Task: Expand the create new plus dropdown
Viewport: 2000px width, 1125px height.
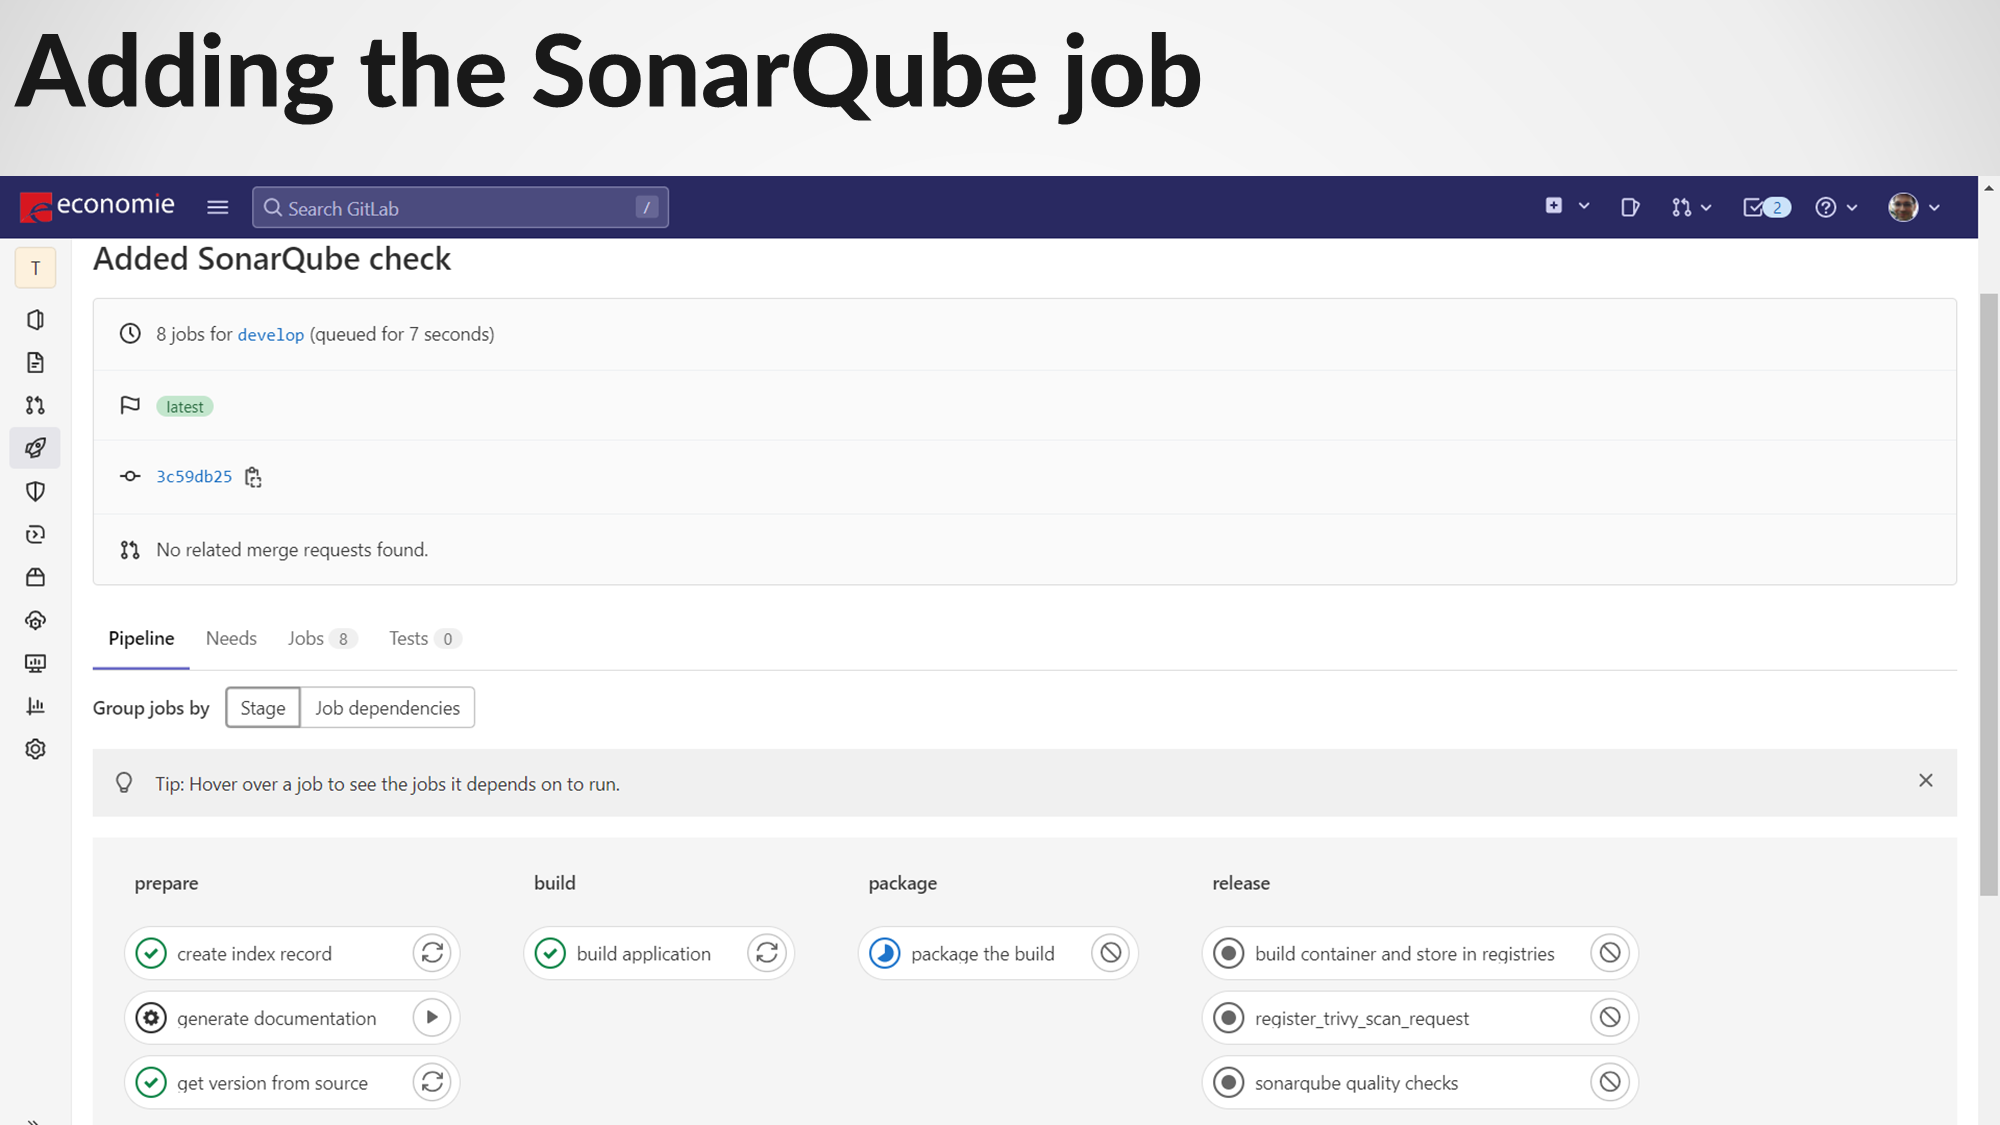Action: [1566, 206]
